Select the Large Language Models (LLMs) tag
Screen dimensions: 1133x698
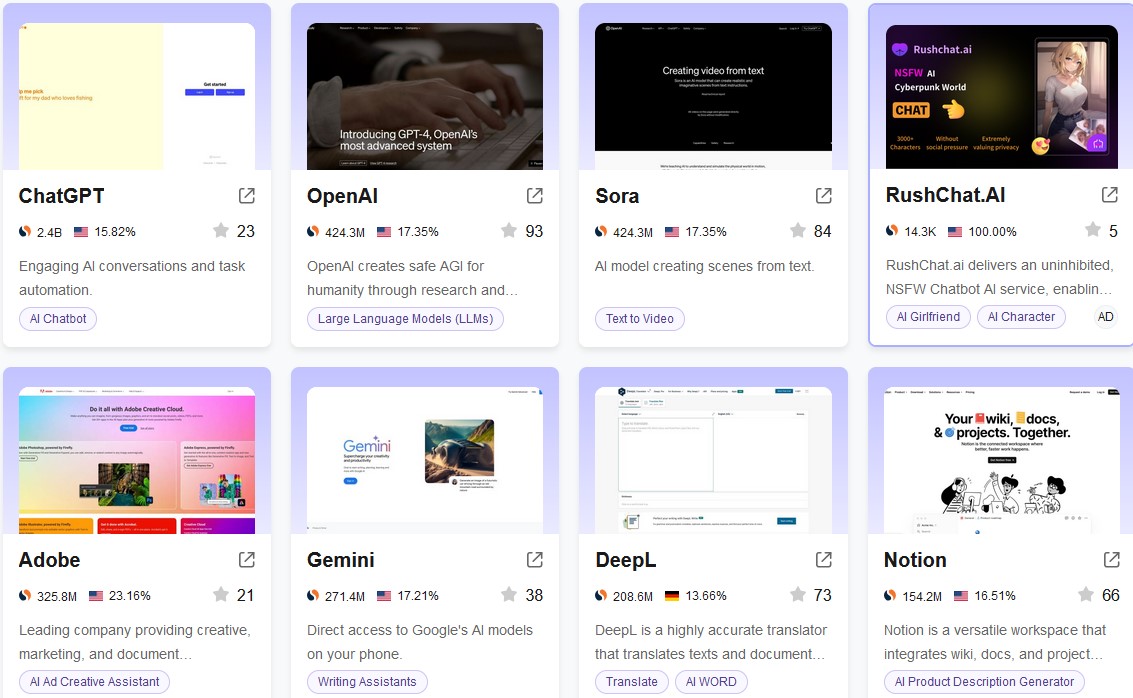click(405, 319)
